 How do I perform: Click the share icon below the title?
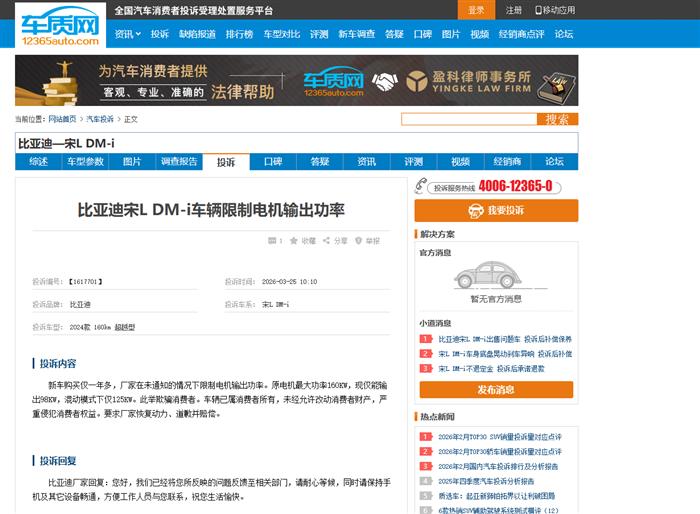point(325,241)
